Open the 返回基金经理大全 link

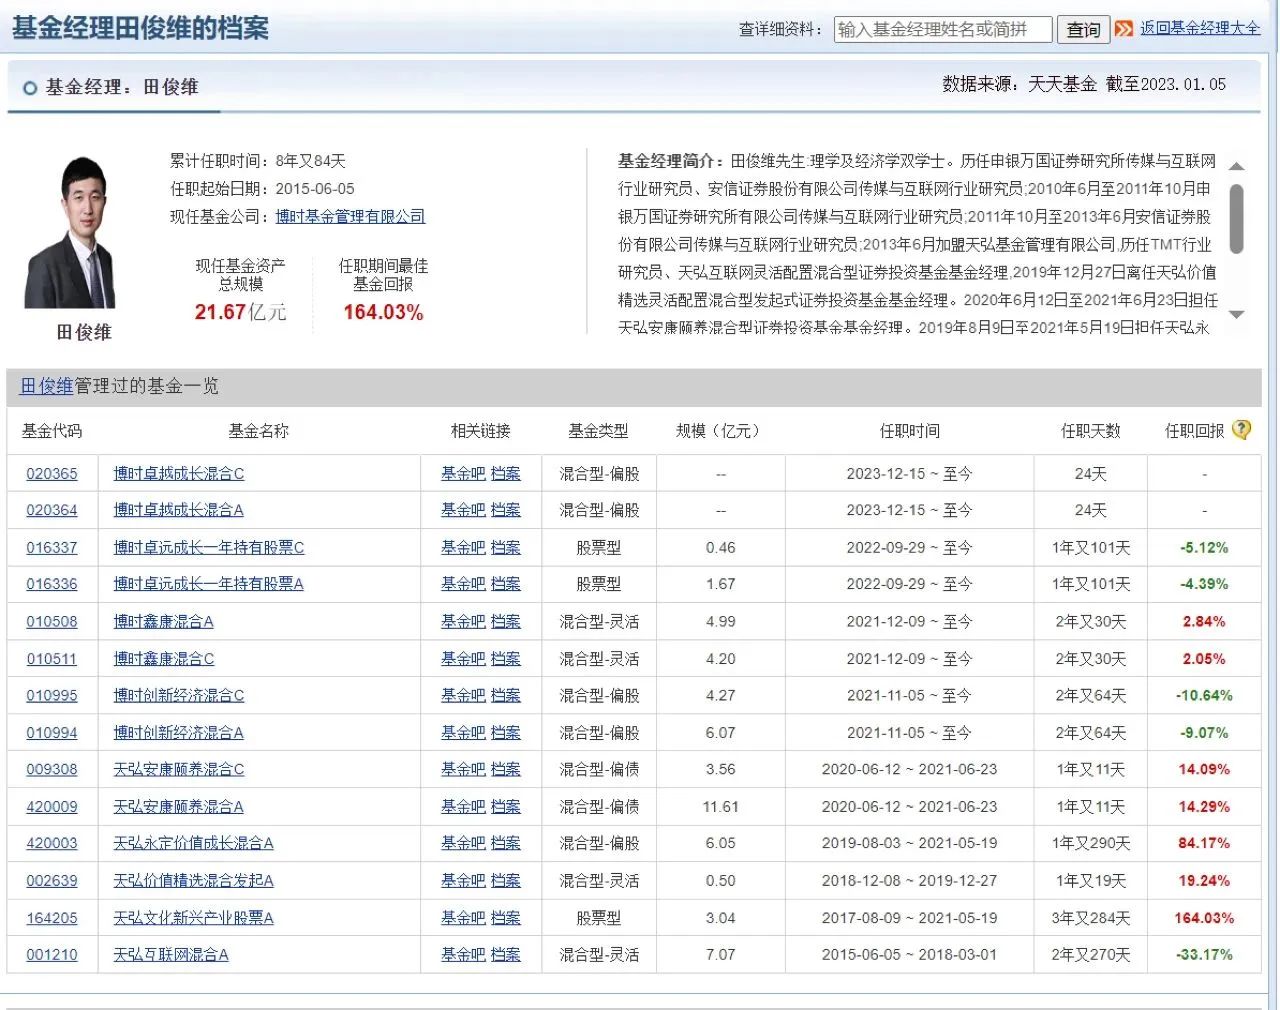[x=1198, y=28]
